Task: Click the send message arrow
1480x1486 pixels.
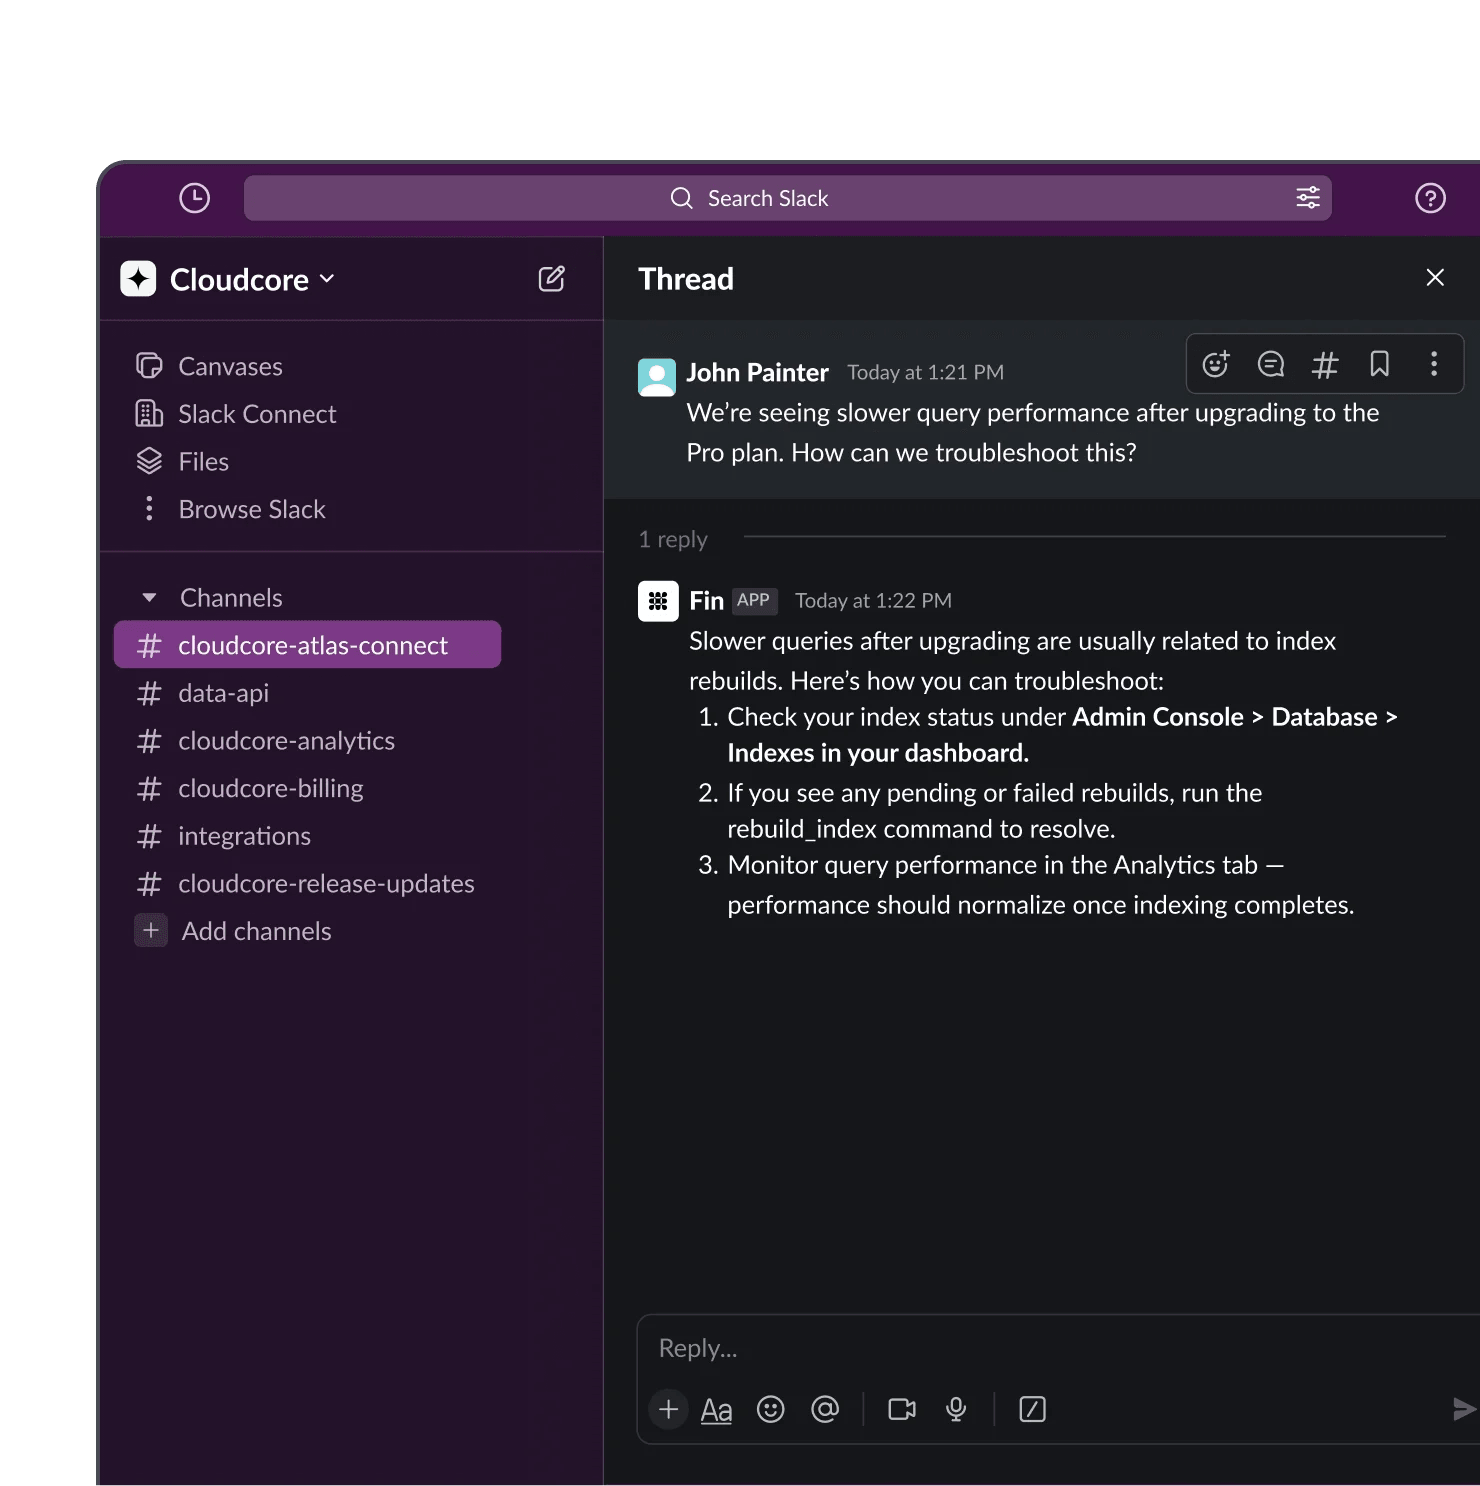Action: click(x=1464, y=1410)
